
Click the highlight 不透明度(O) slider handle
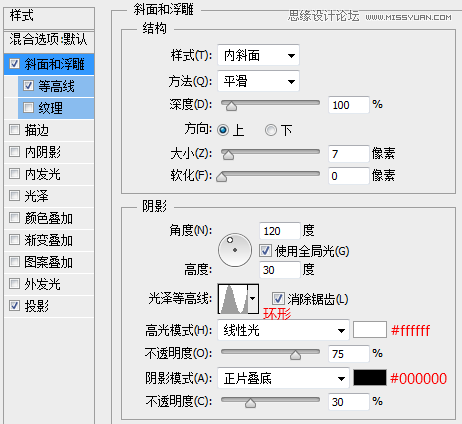295,355
